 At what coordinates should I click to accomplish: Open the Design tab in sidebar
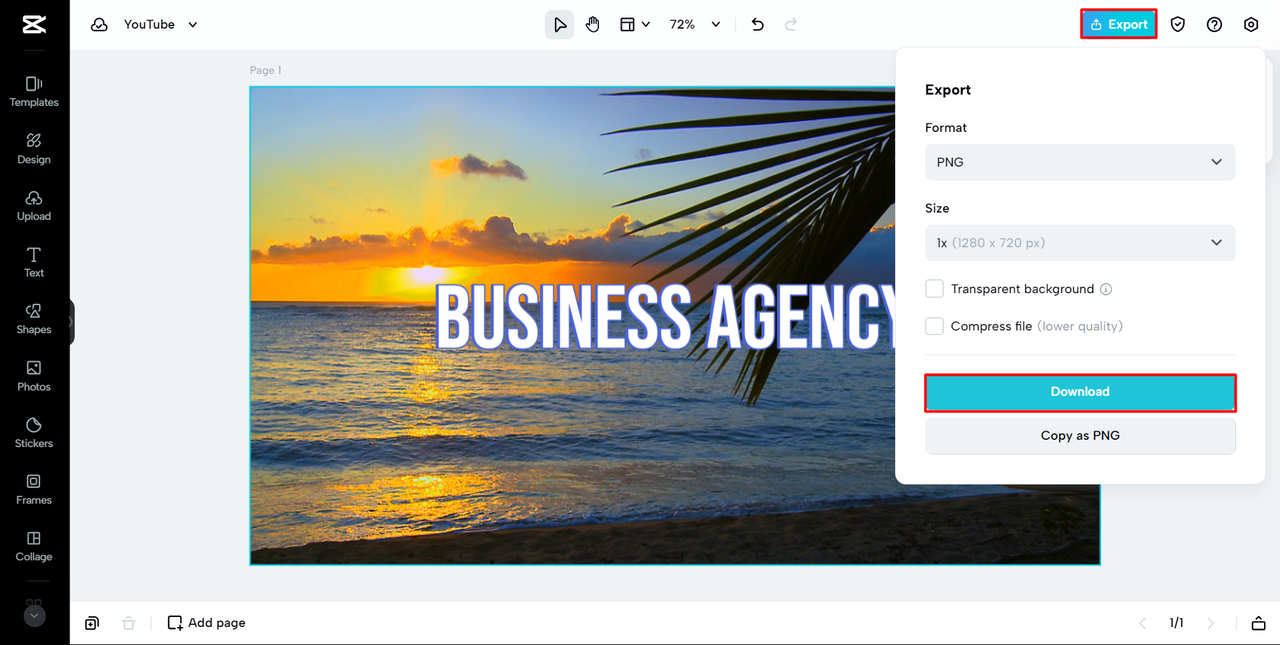pos(34,148)
